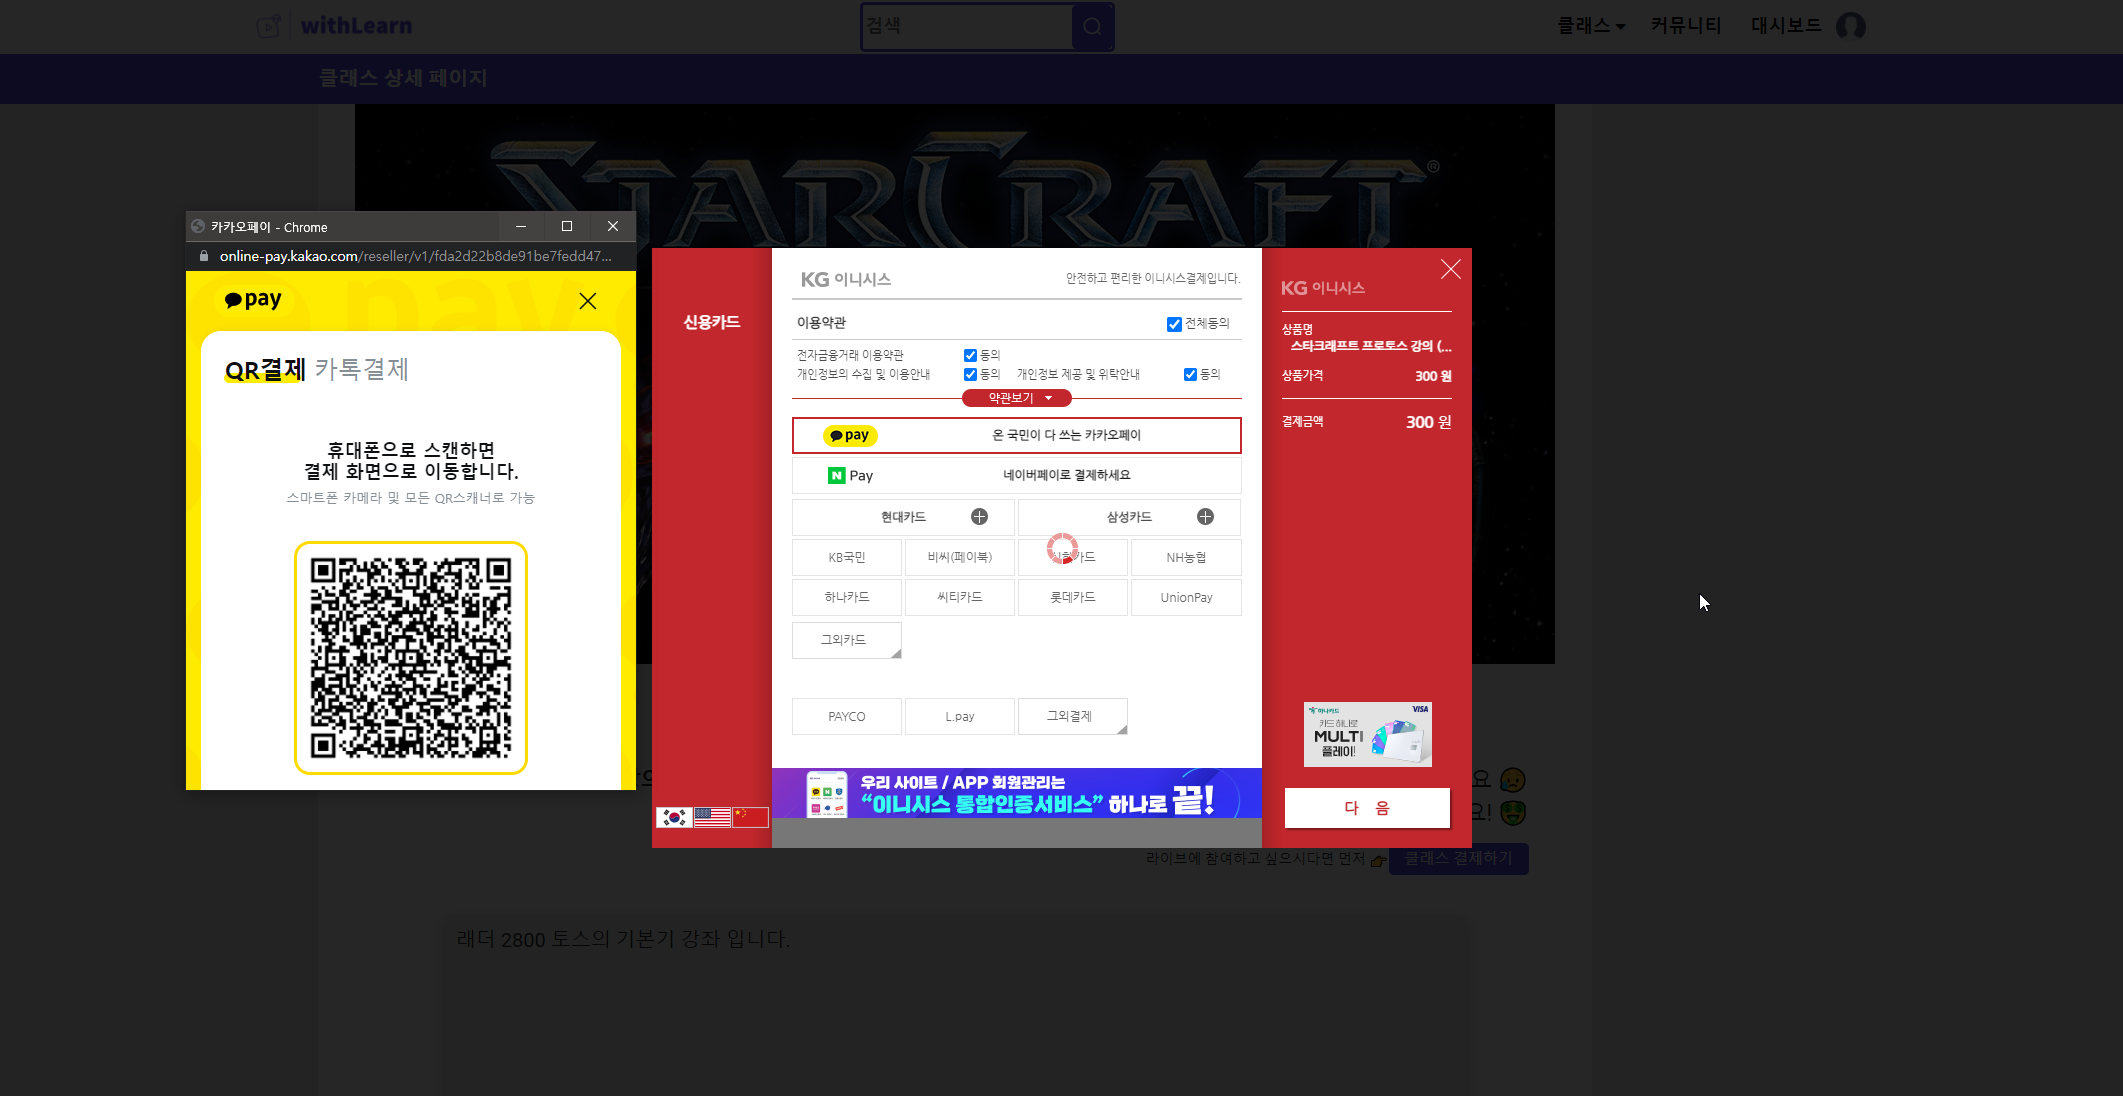Open the 클래스 menu in navbar
Viewport: 2123px width, 1096px height.
(1590, 26)
